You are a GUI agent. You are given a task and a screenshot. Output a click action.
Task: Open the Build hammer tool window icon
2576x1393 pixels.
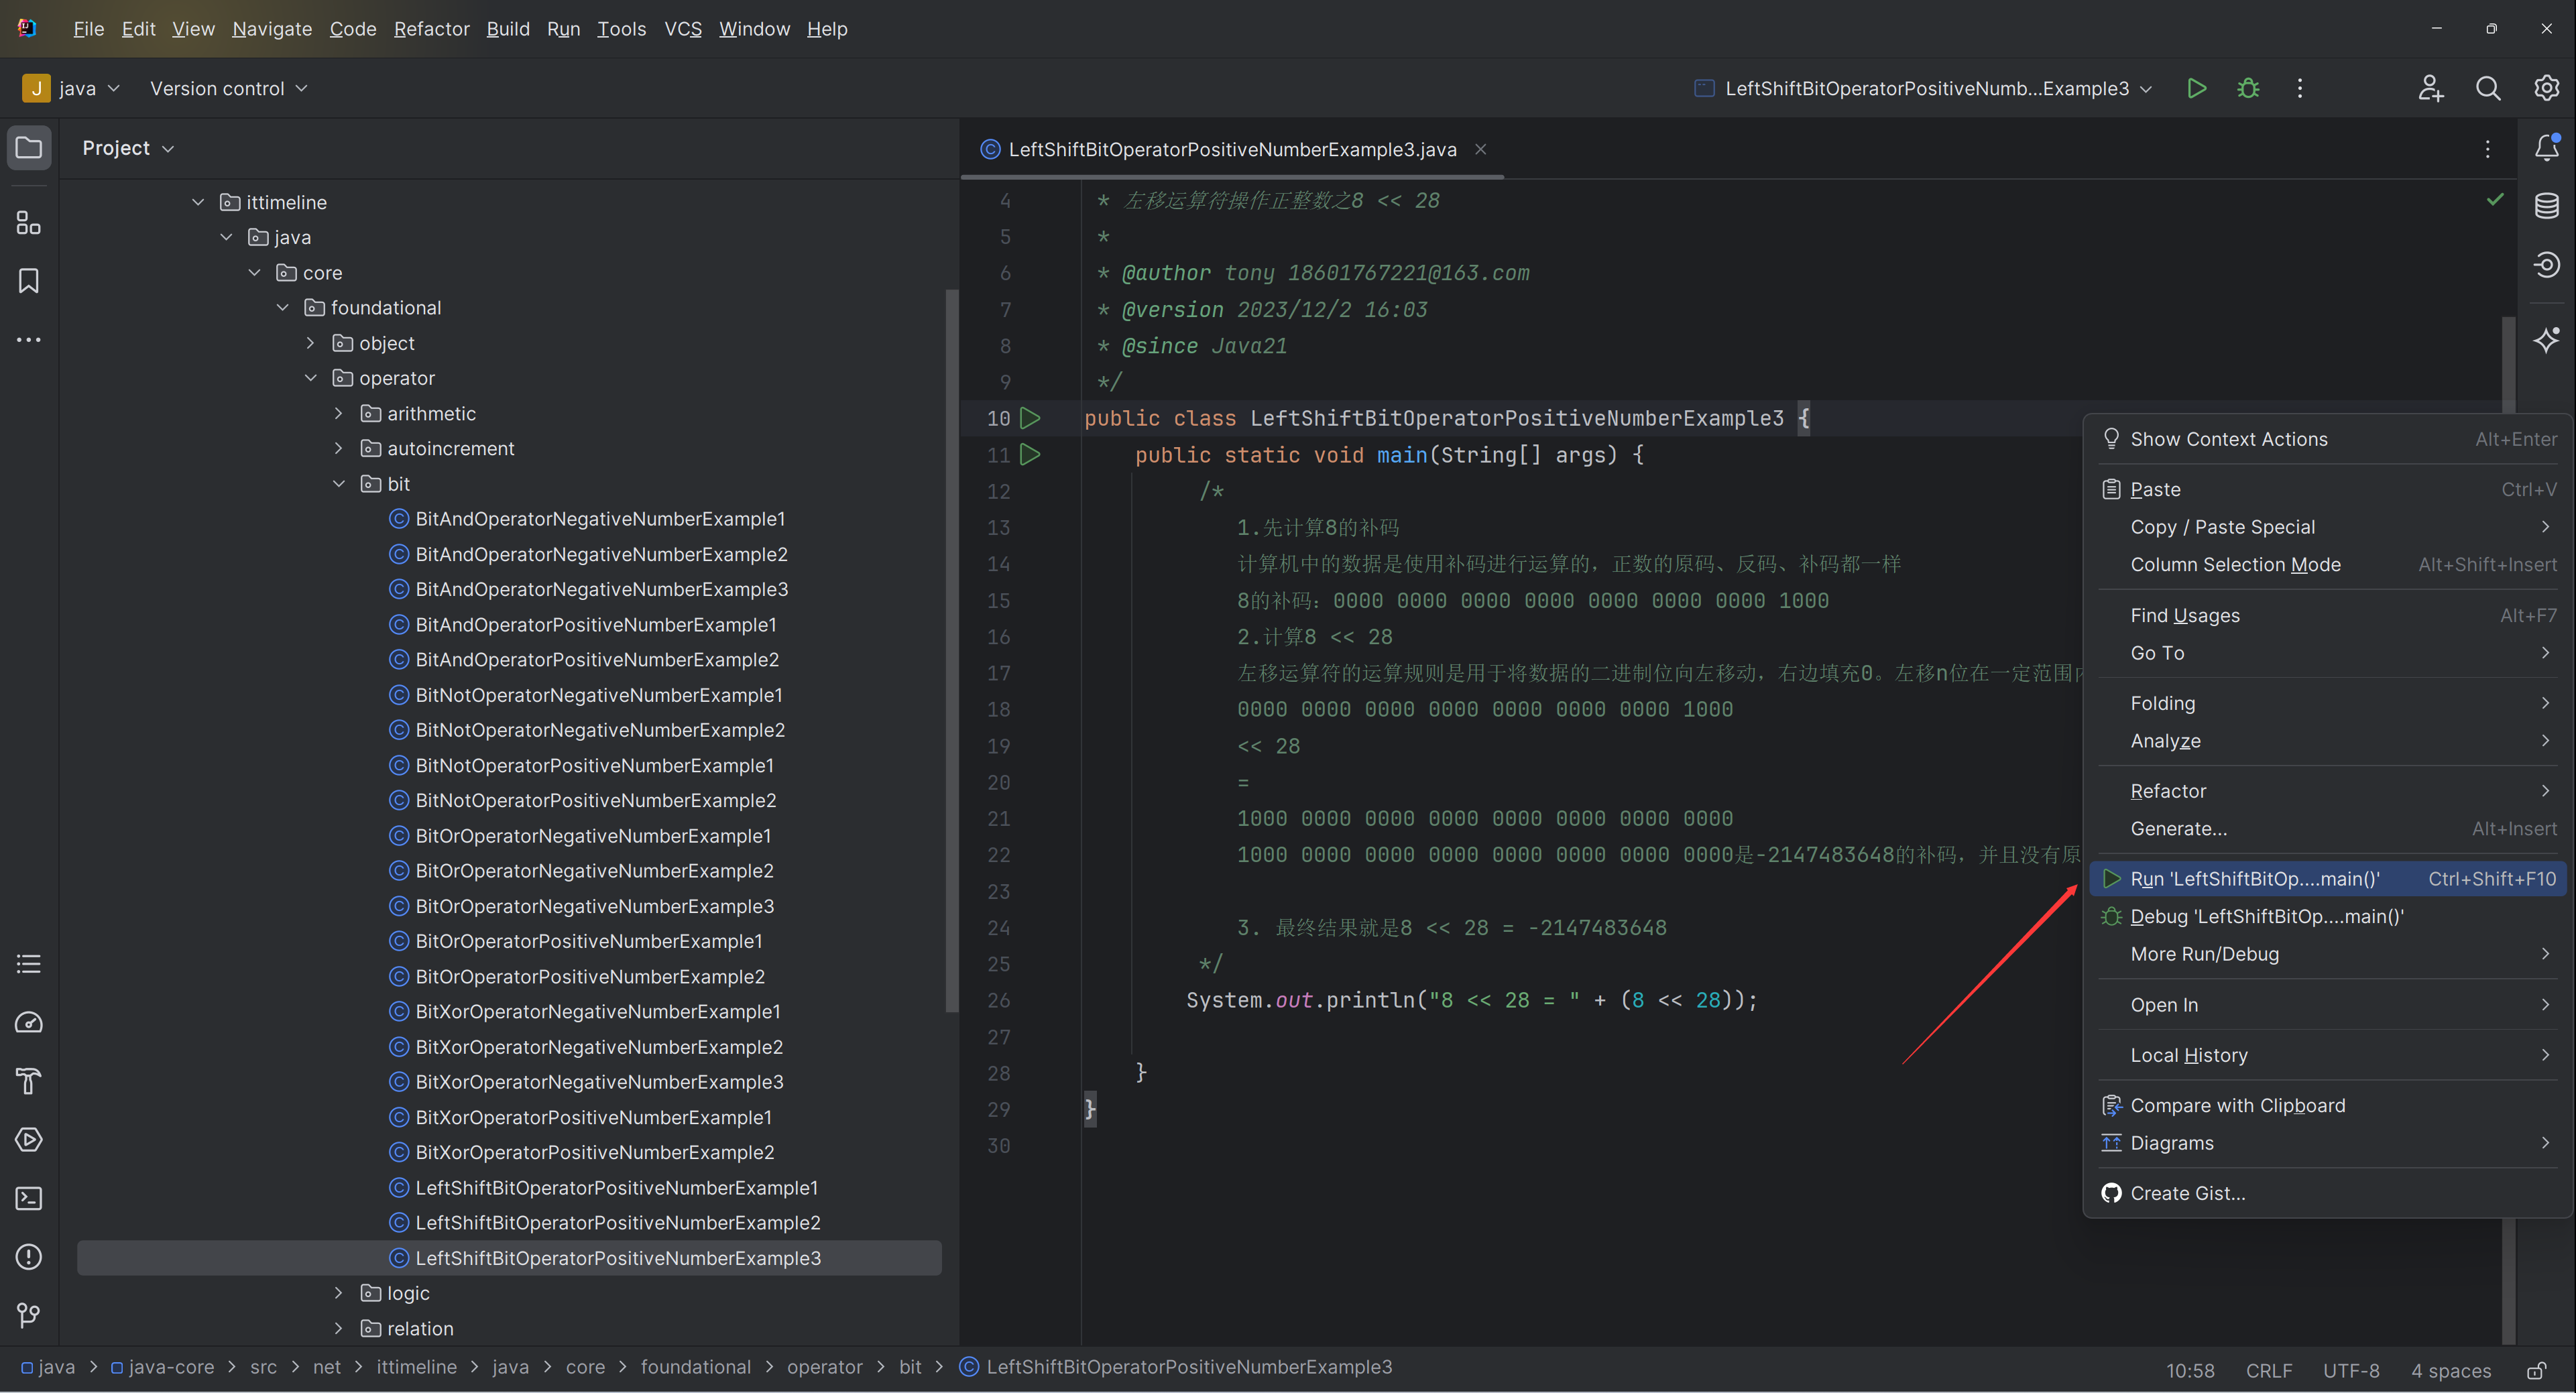[x=29, y=1081]
